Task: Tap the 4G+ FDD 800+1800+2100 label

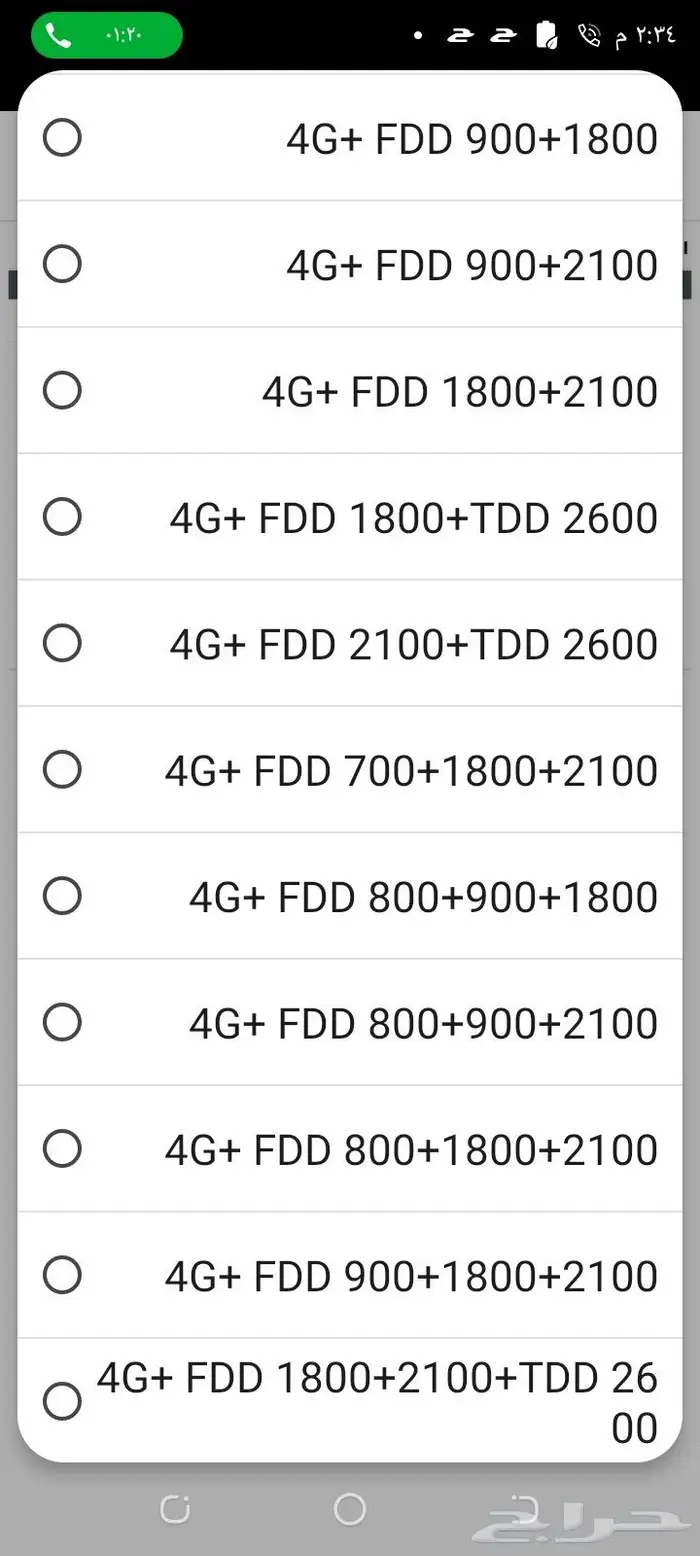Action: (x=411, y=1150)
